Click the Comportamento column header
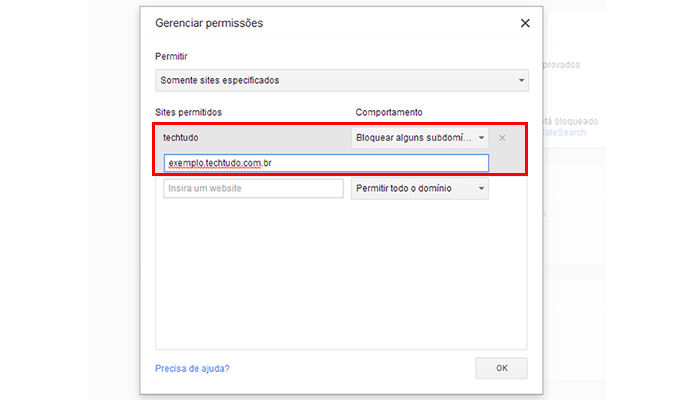This screenshot has height=400, width=695. pyautogui.click(x=389, y=112)
